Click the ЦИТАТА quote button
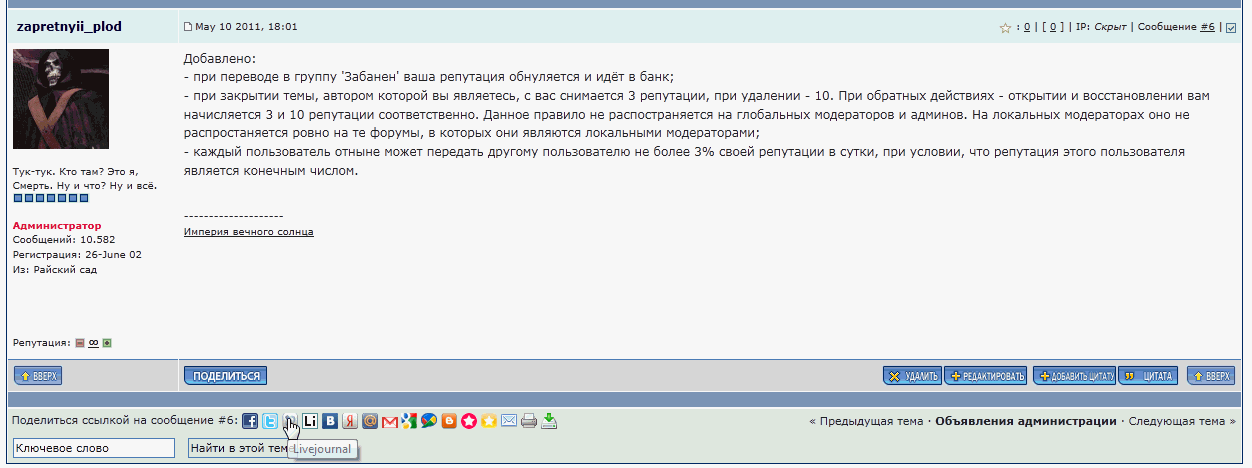Screen dimensions: 1252x468 (1147, 376)
